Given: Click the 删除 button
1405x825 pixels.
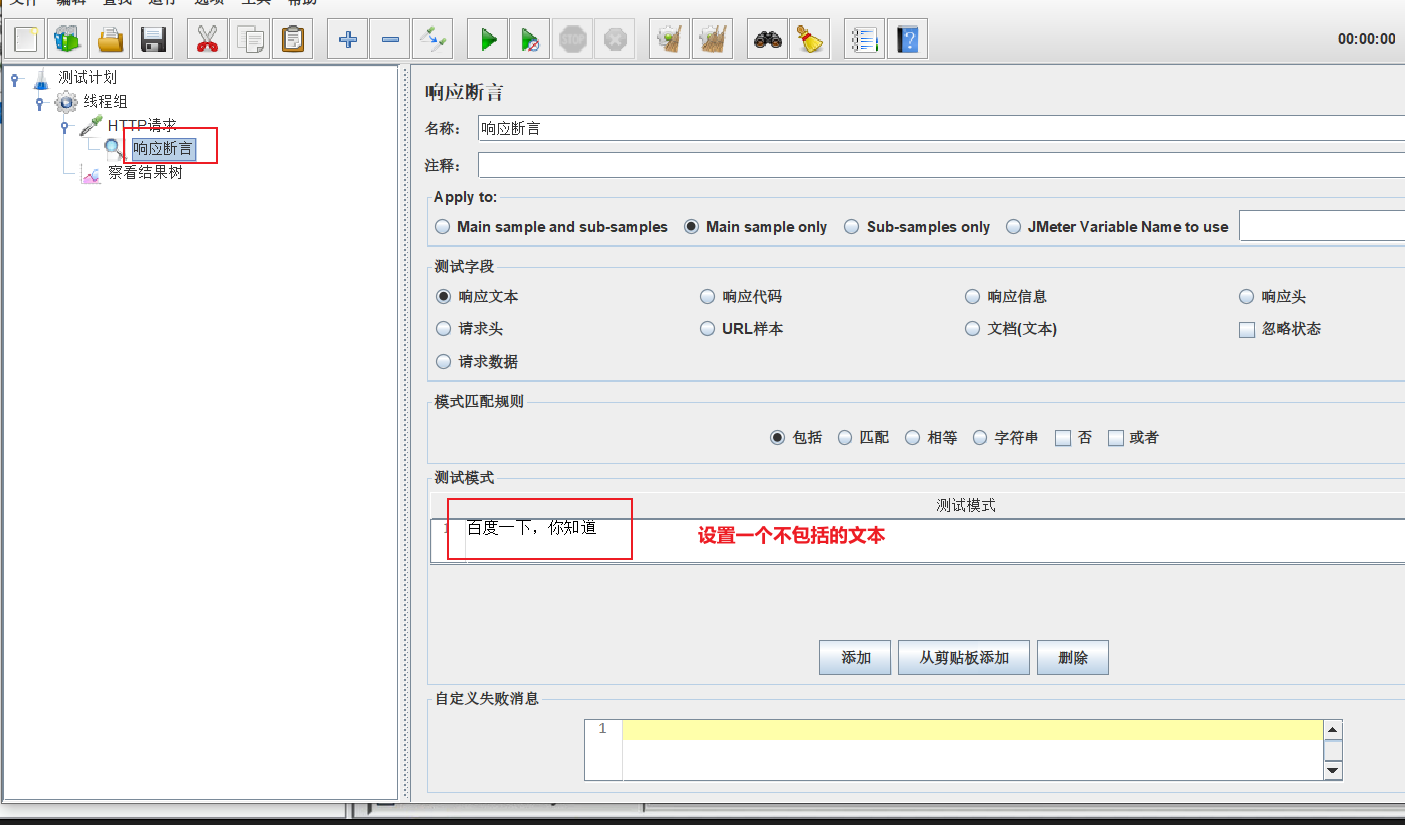Looking at the screenshot, I should tap(1073, 658).
